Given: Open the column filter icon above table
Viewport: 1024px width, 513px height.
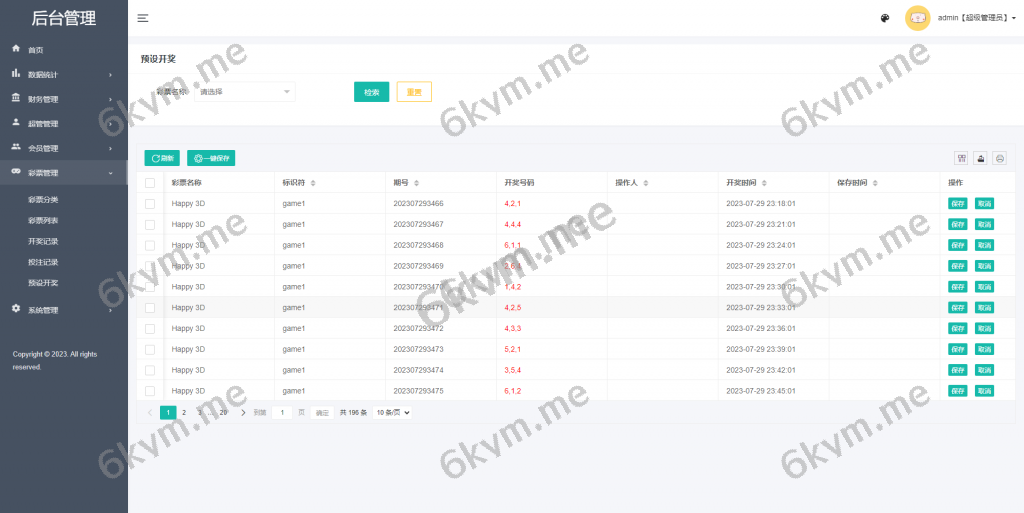Looking at the screenshot, I should coord(961,158).
